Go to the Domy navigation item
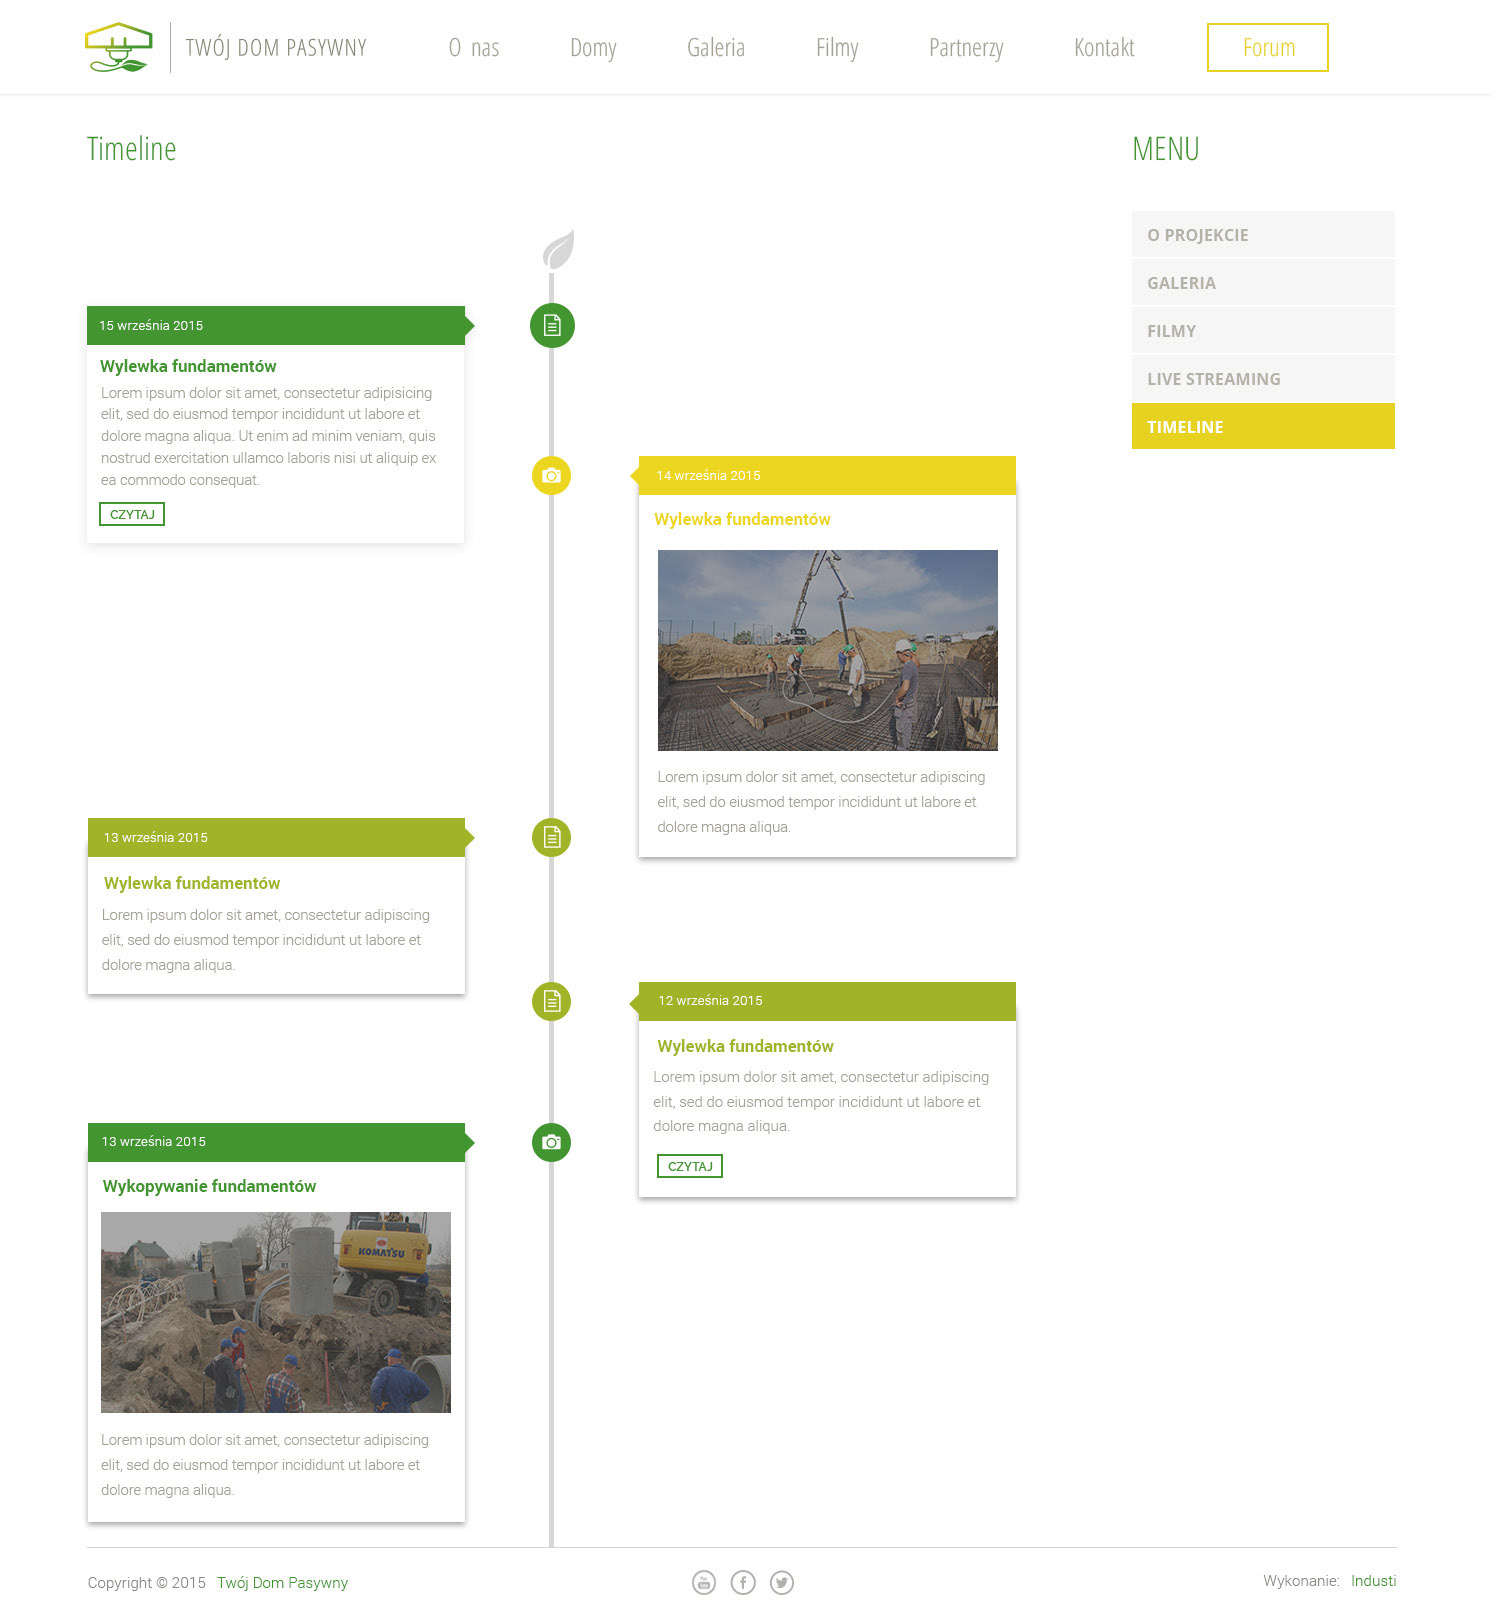The image size is (1496, 1620). tap(593, 48)
